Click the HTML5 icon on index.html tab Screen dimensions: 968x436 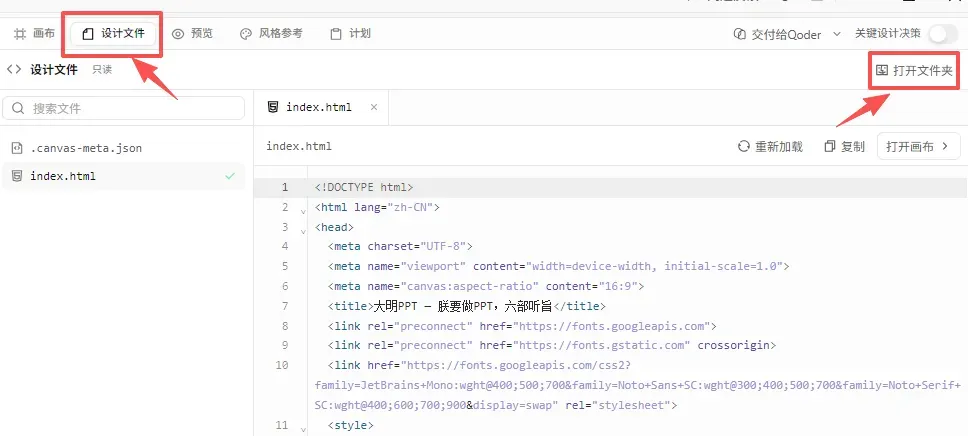(x=272, y=107)
